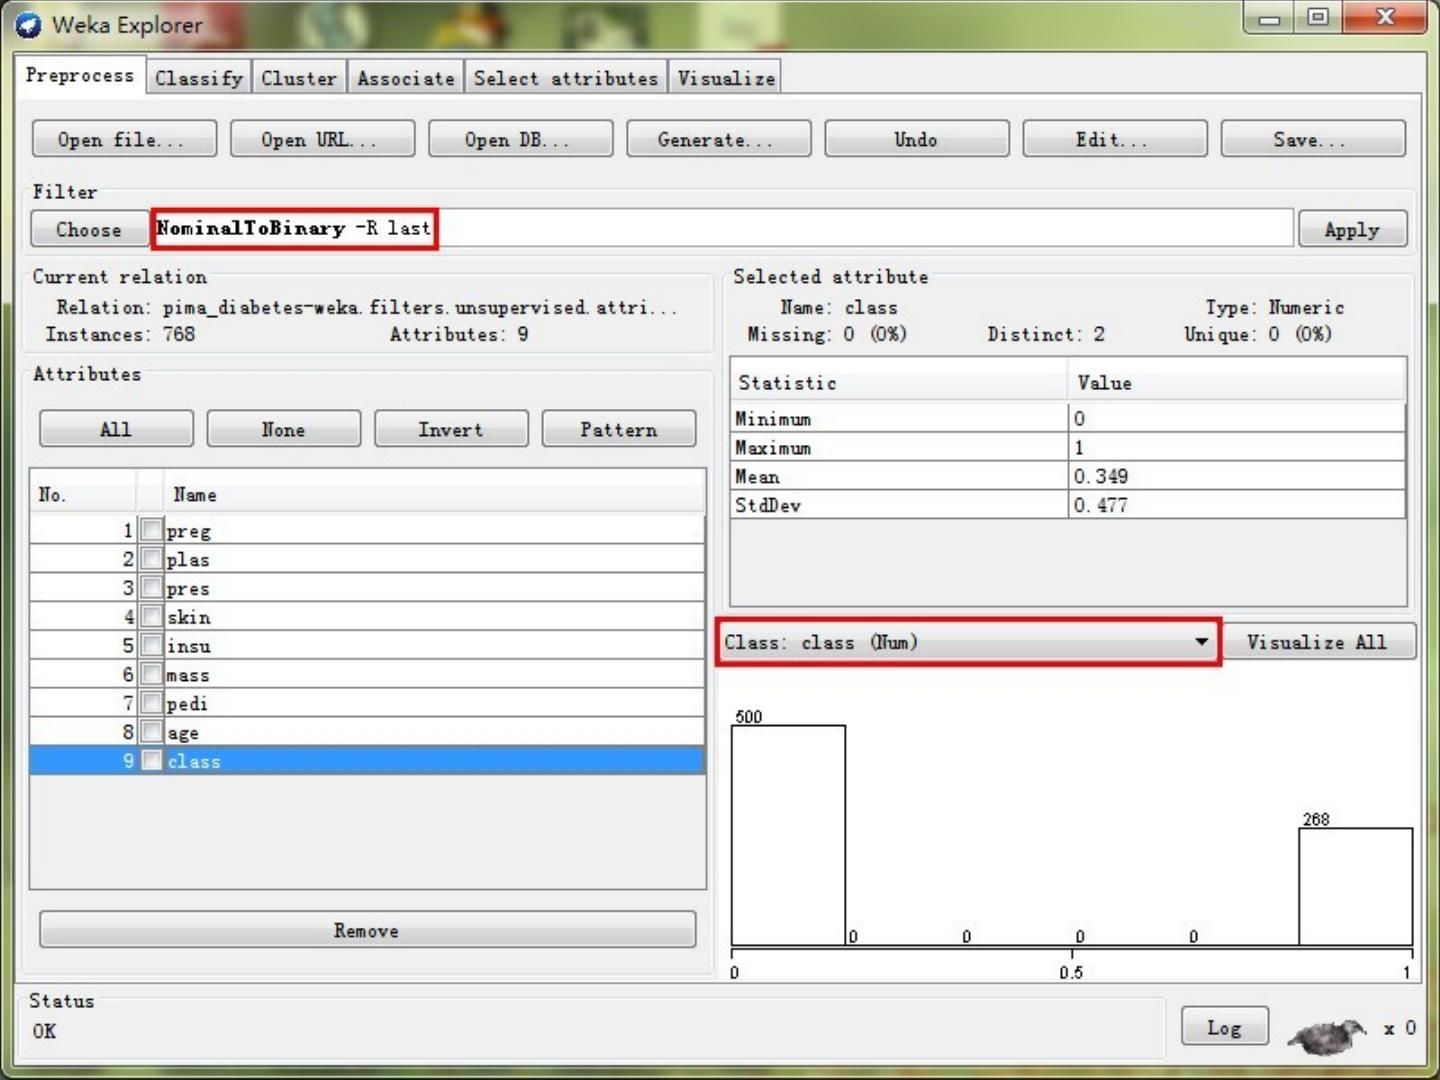
Task: Toggle the checkbox next to class attribute
Action: click(x=151, y=761)
